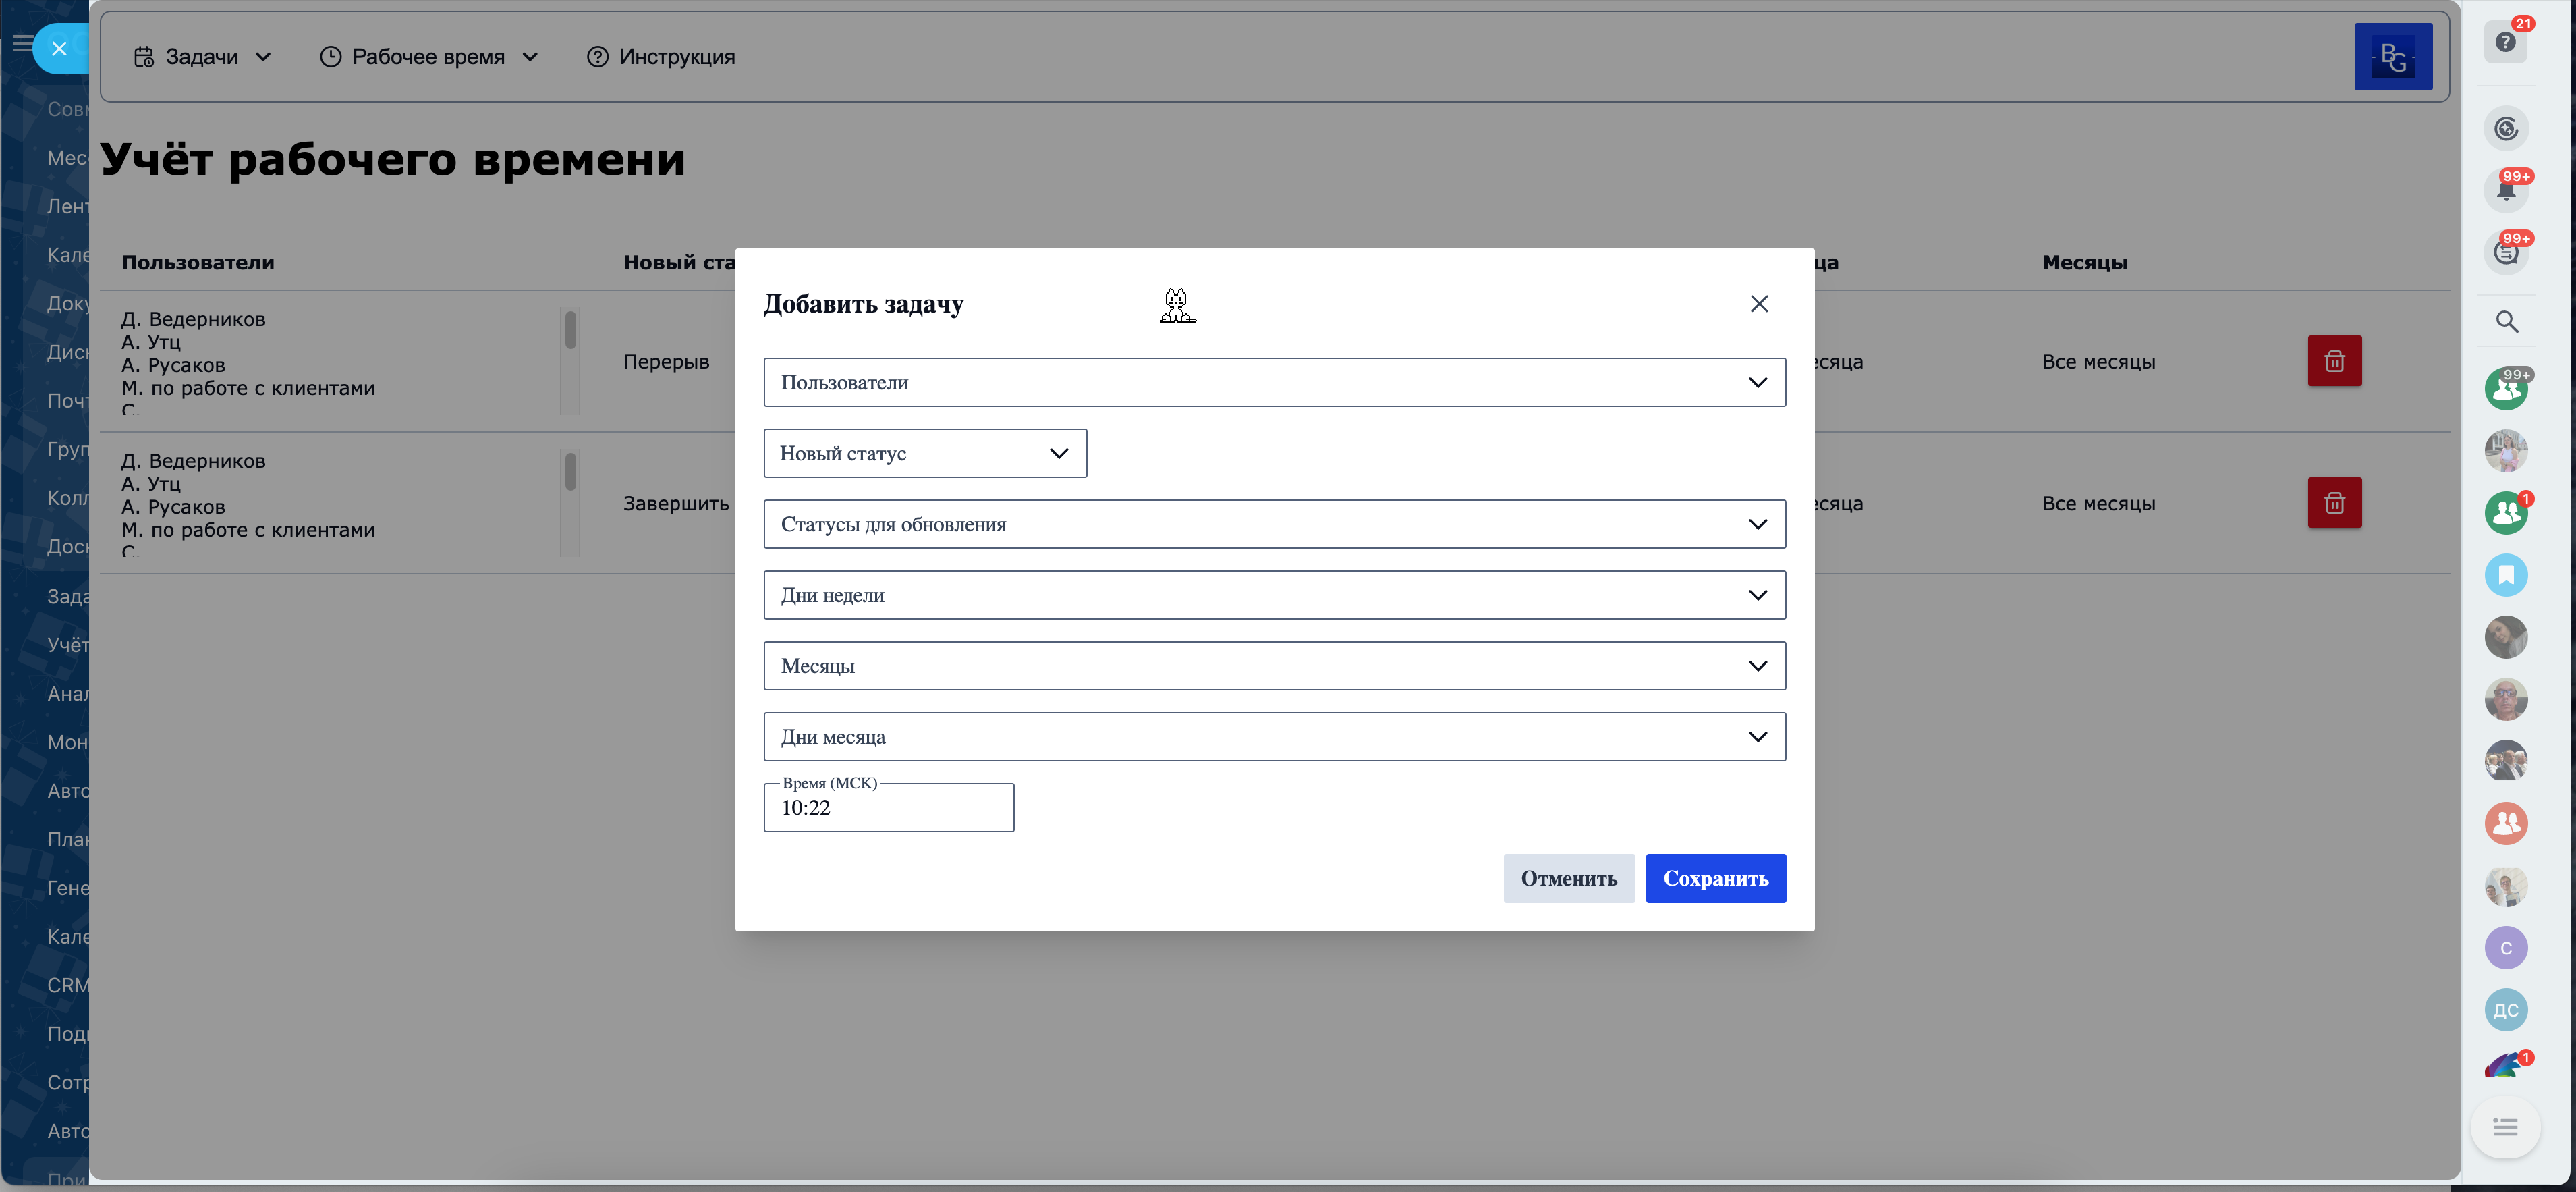Open the blue bookmark chat icon

click(2505, 575)
